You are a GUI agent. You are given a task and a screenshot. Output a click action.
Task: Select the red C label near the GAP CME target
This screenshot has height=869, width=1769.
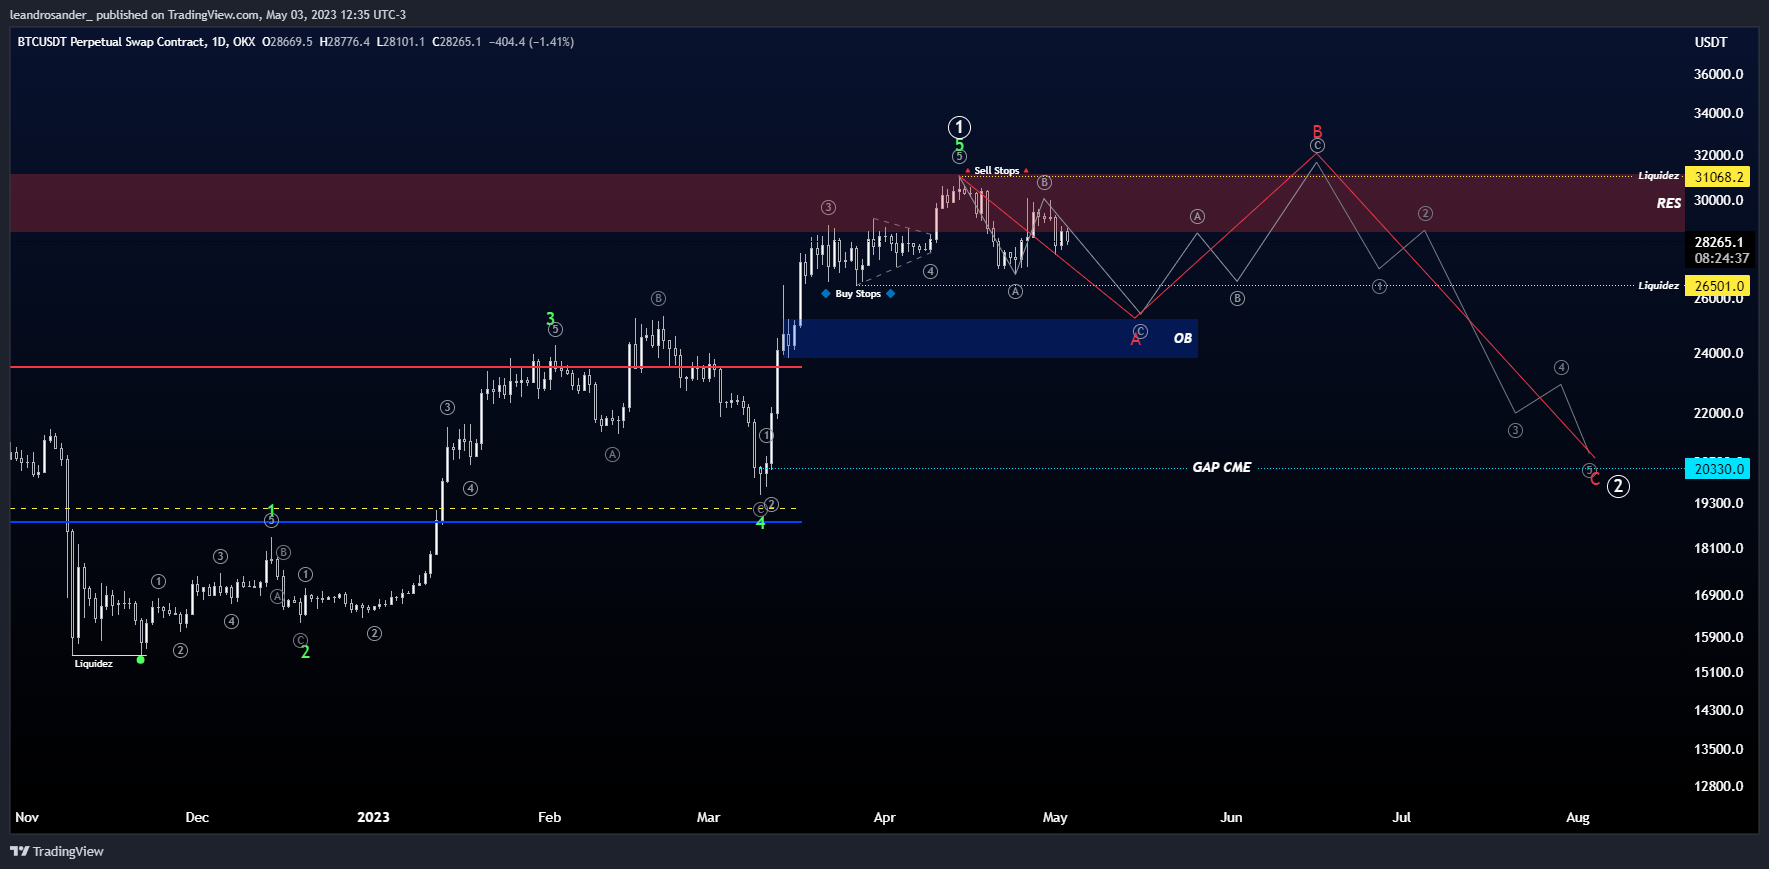[x=1595, y=479]
